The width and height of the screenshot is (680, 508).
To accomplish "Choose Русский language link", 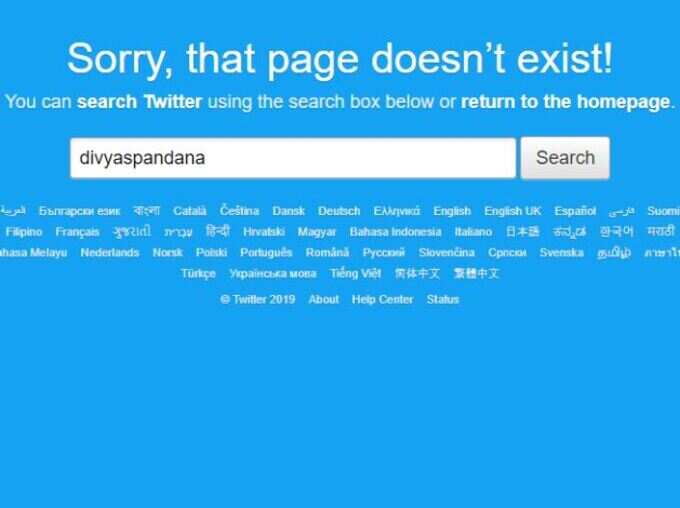I will pyautogui.click(x=384, y=252).
